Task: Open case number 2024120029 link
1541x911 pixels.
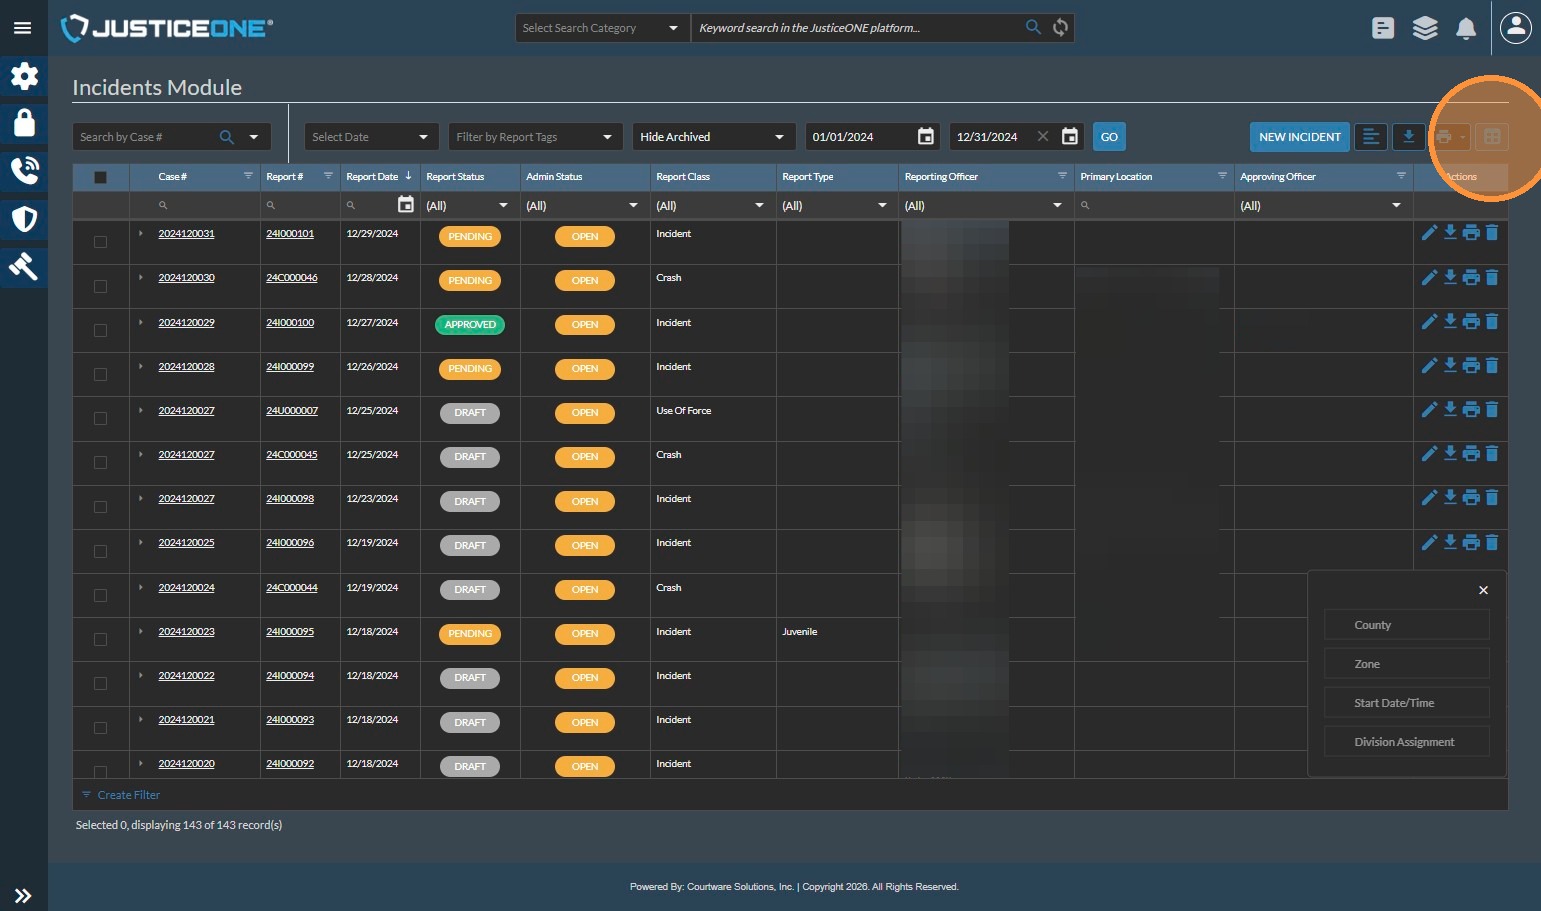Action: click(186, 323)
